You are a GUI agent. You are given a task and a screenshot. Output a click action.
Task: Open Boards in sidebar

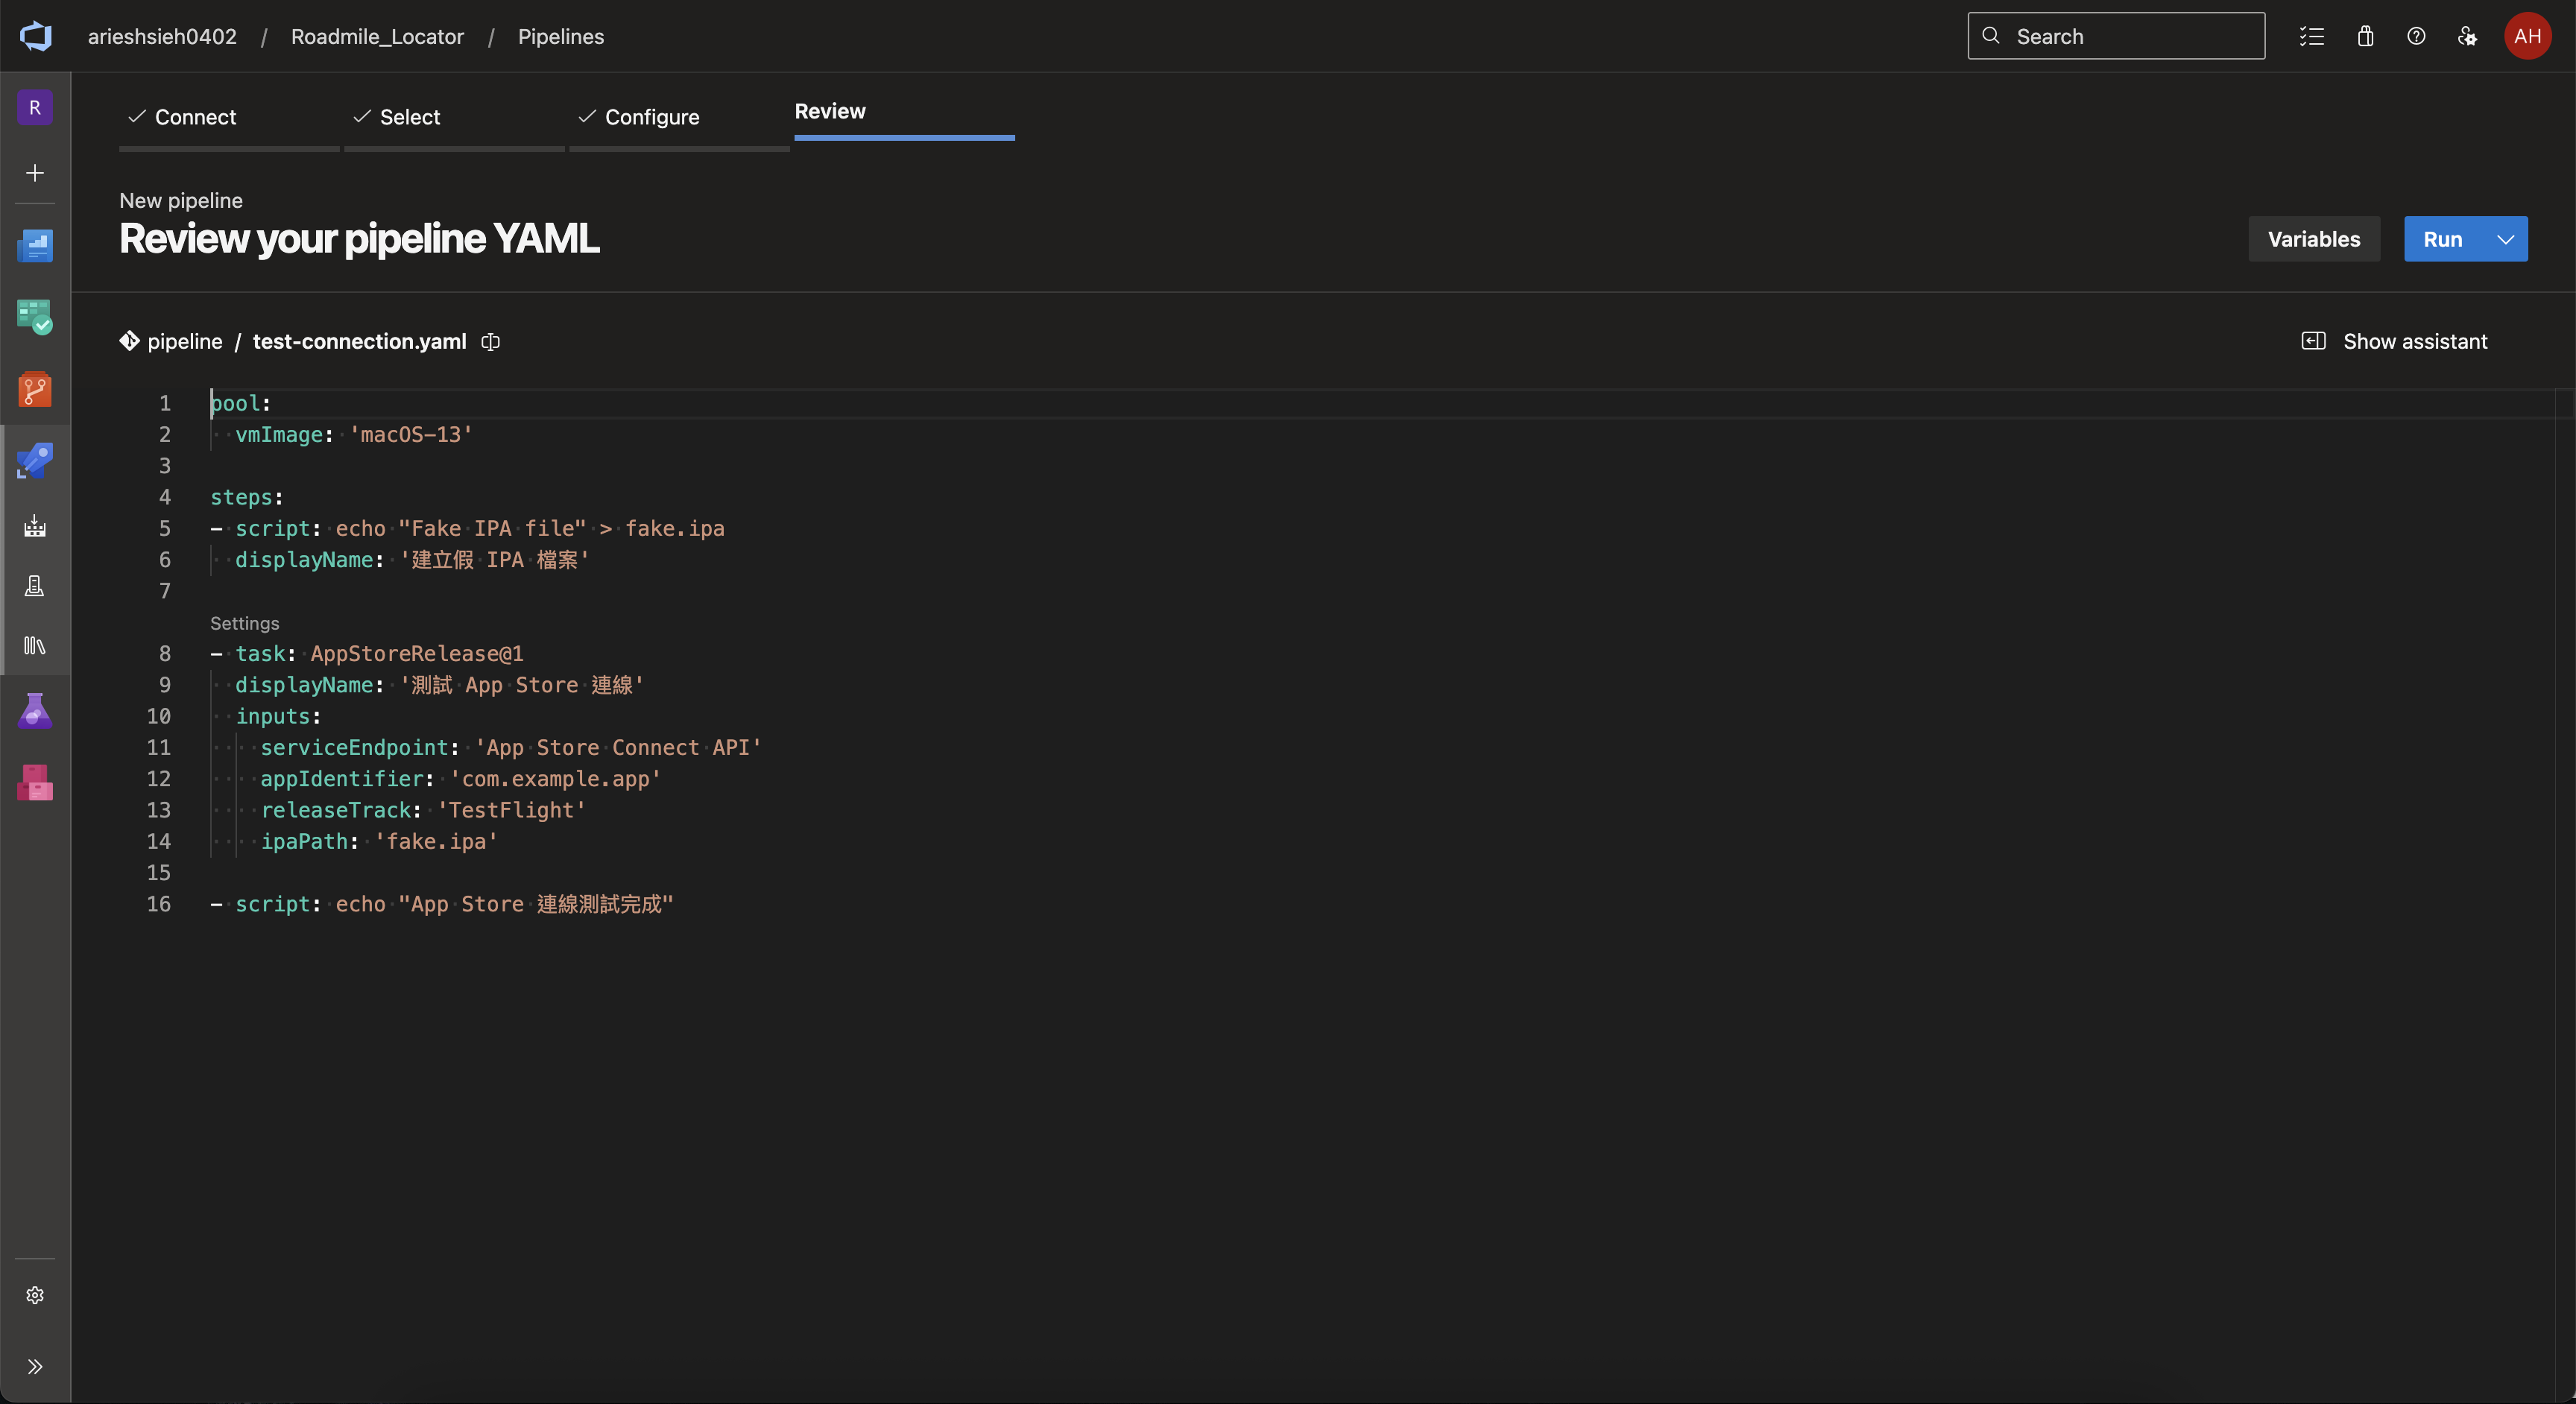pyautogui.click(x=35, y=317)
